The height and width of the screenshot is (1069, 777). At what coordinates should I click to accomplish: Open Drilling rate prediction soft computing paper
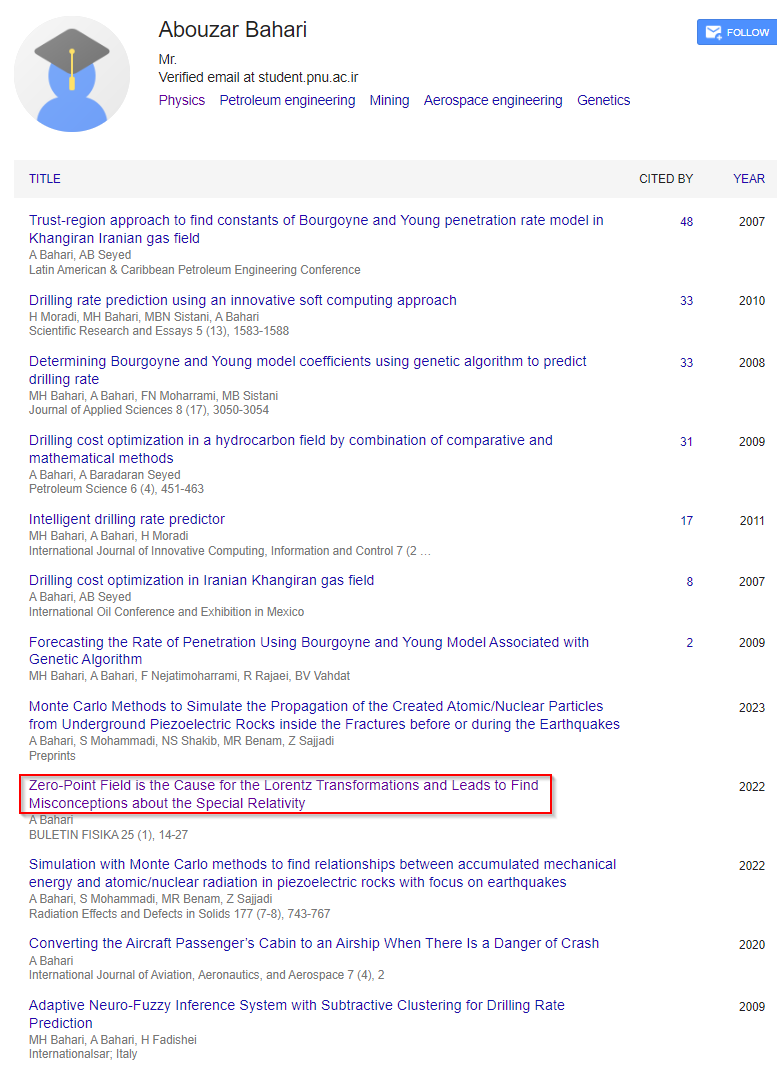(242, 300)
